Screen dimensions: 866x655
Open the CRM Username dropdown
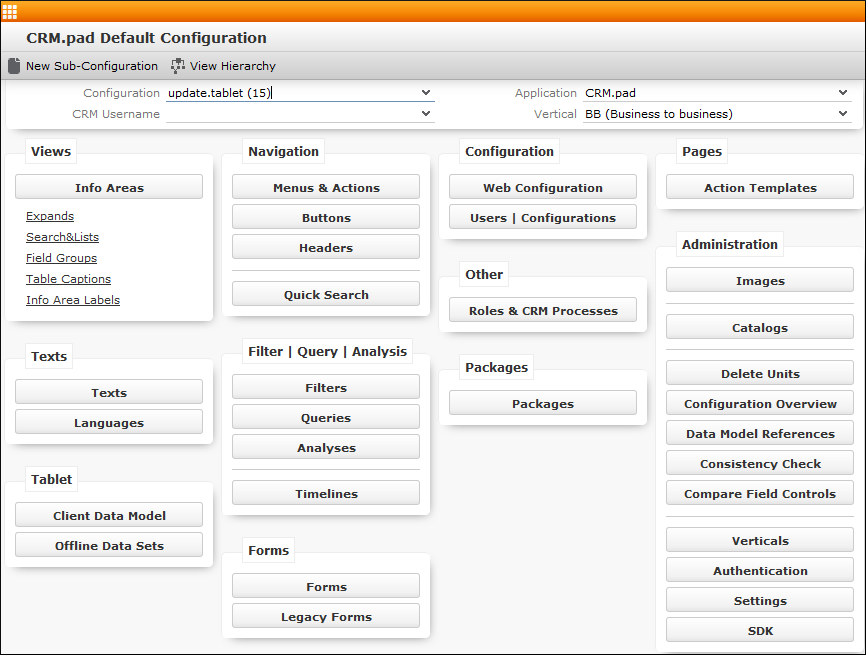pyautogui.click(x=426, y=114)
